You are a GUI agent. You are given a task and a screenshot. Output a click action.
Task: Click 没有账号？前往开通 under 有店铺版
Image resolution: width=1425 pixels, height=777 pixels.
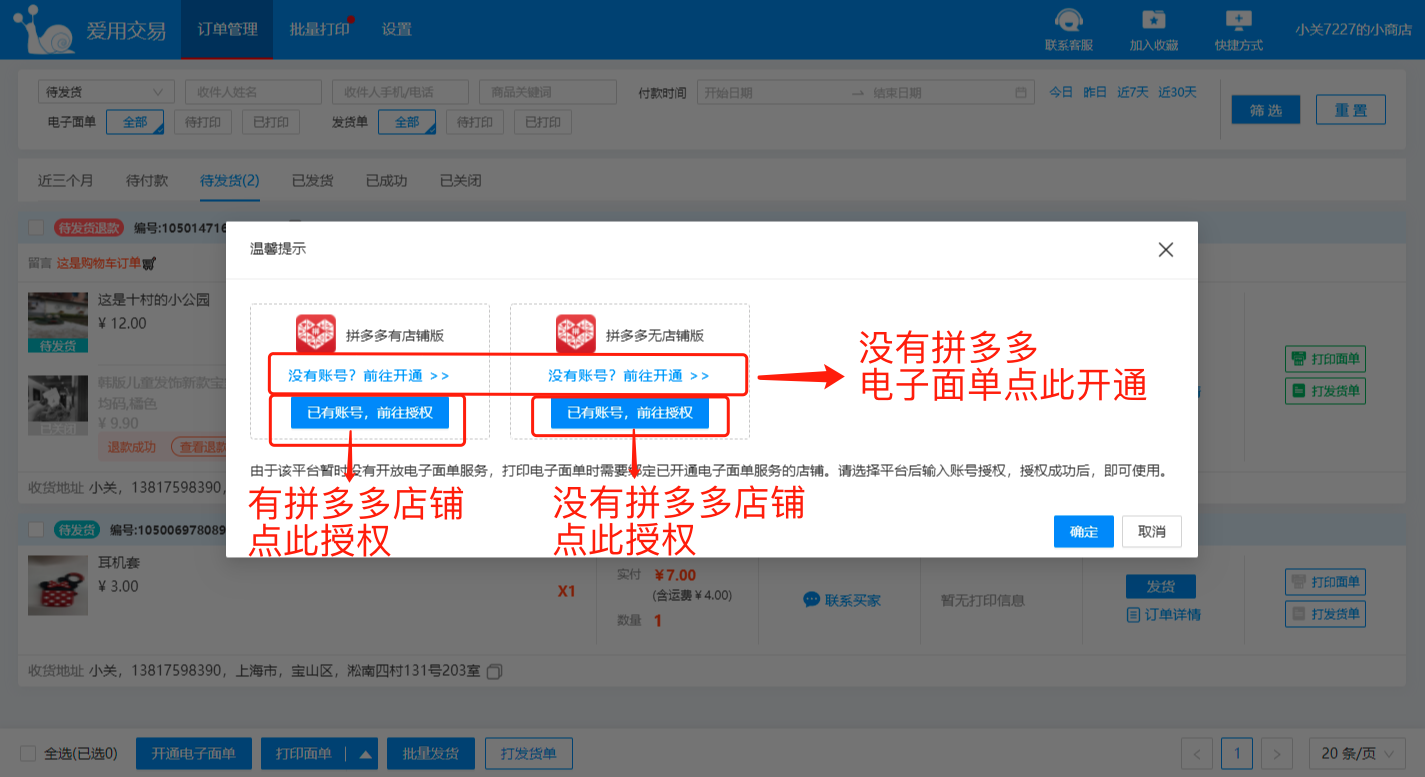369,375
